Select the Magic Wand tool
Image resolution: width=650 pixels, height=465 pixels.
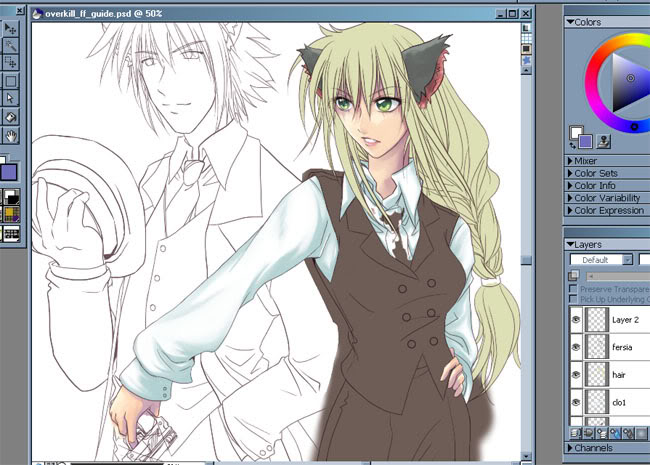click(11, 46)
